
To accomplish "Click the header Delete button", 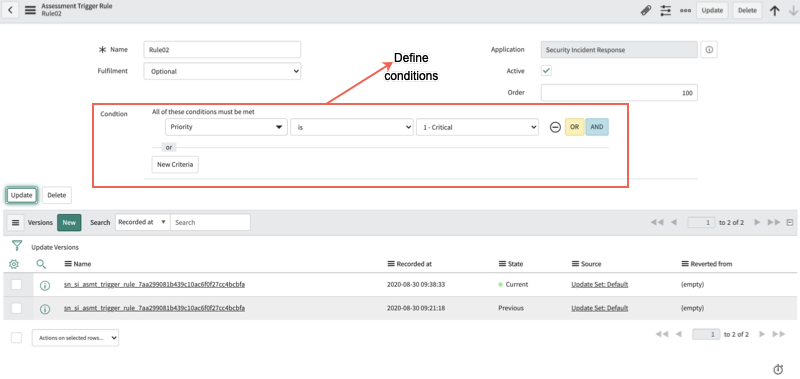I will coord(747,10).
